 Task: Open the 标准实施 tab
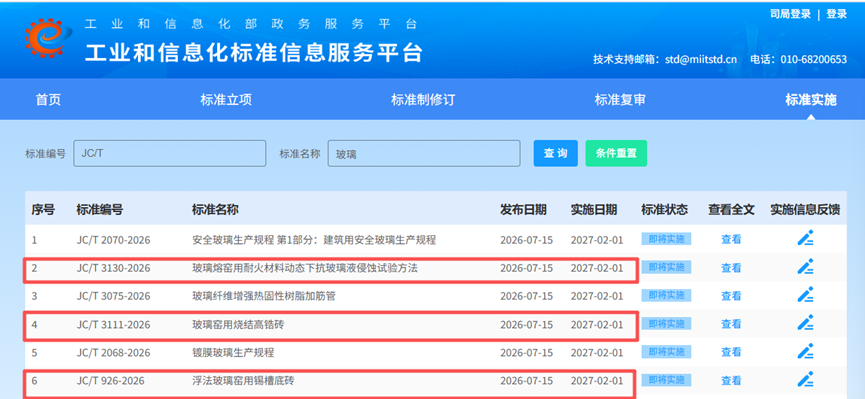tap(811, 100)
